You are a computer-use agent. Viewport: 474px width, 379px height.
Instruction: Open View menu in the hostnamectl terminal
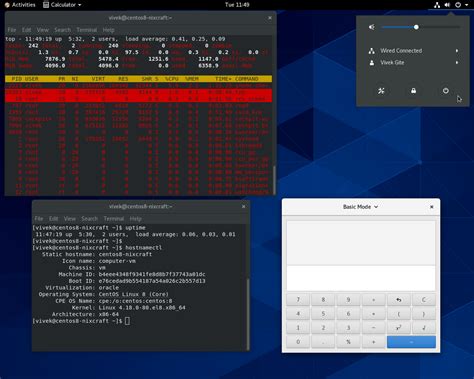(x=70, y=219)
